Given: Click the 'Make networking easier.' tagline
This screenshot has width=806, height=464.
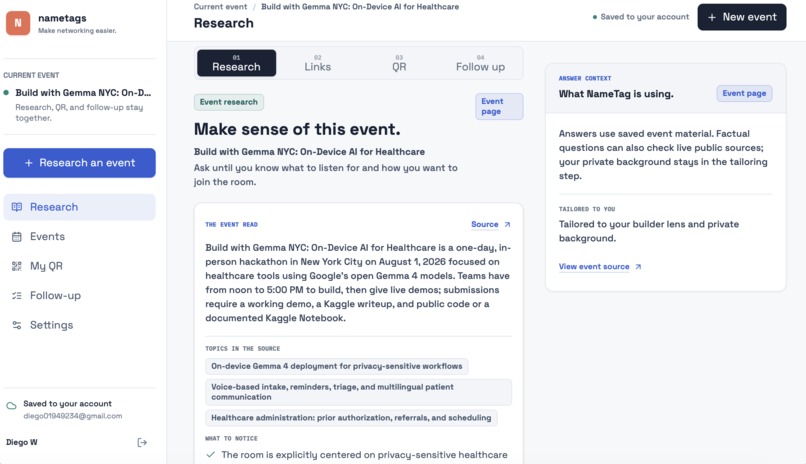Looking at the screenshot, I should coord(77,31).
